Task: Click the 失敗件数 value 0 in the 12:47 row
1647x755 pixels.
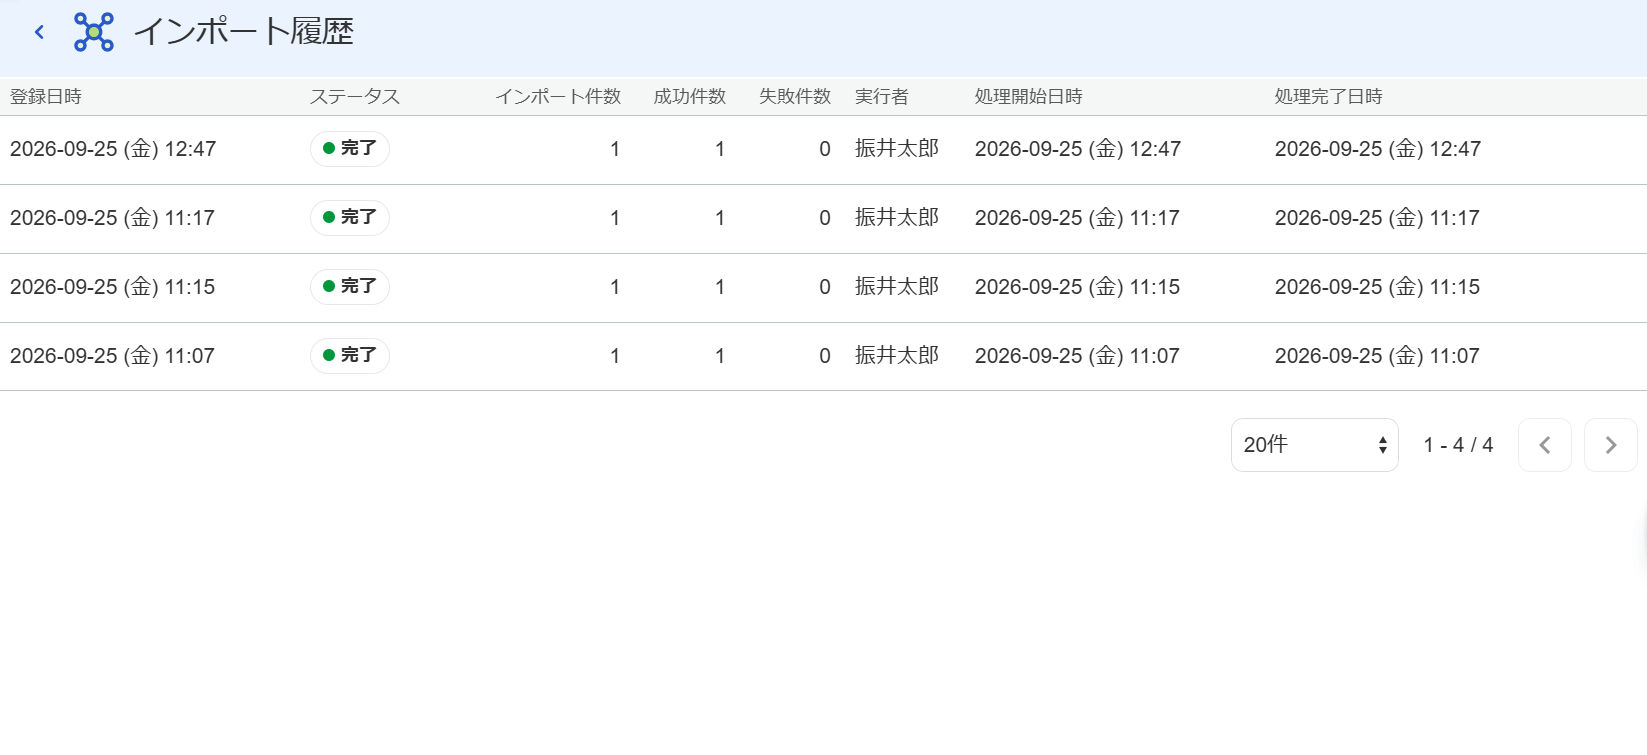Action: pos(825,149)
